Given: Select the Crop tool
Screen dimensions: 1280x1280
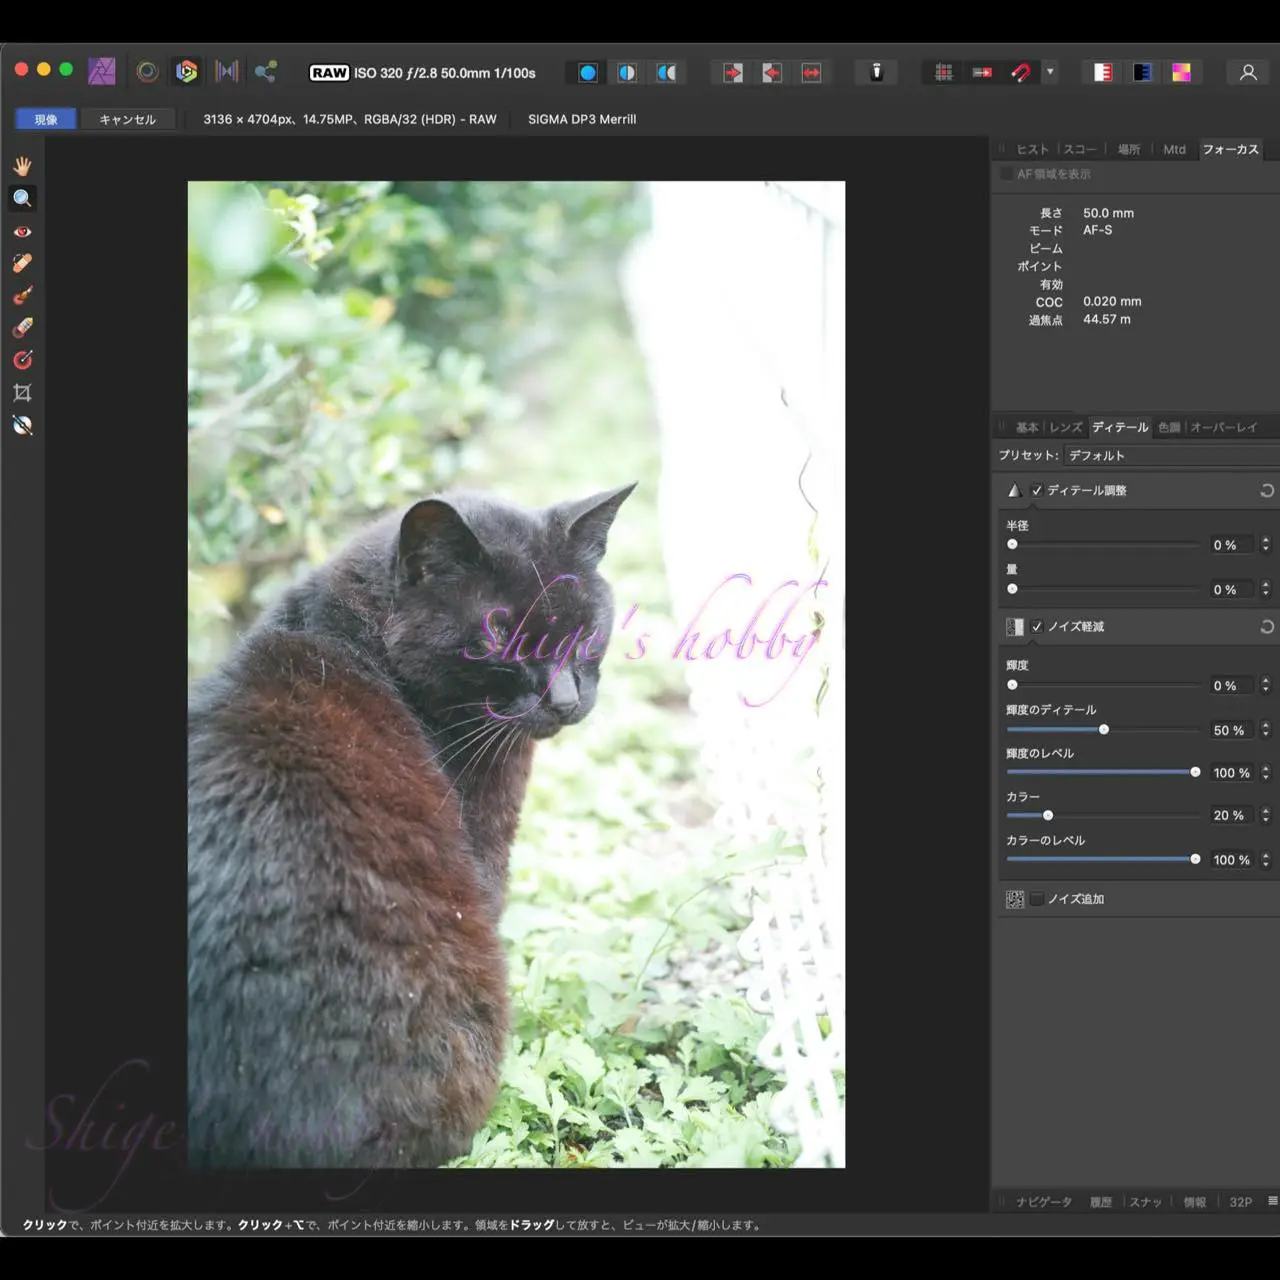Looking at the screenshot, I should point(22,393).
